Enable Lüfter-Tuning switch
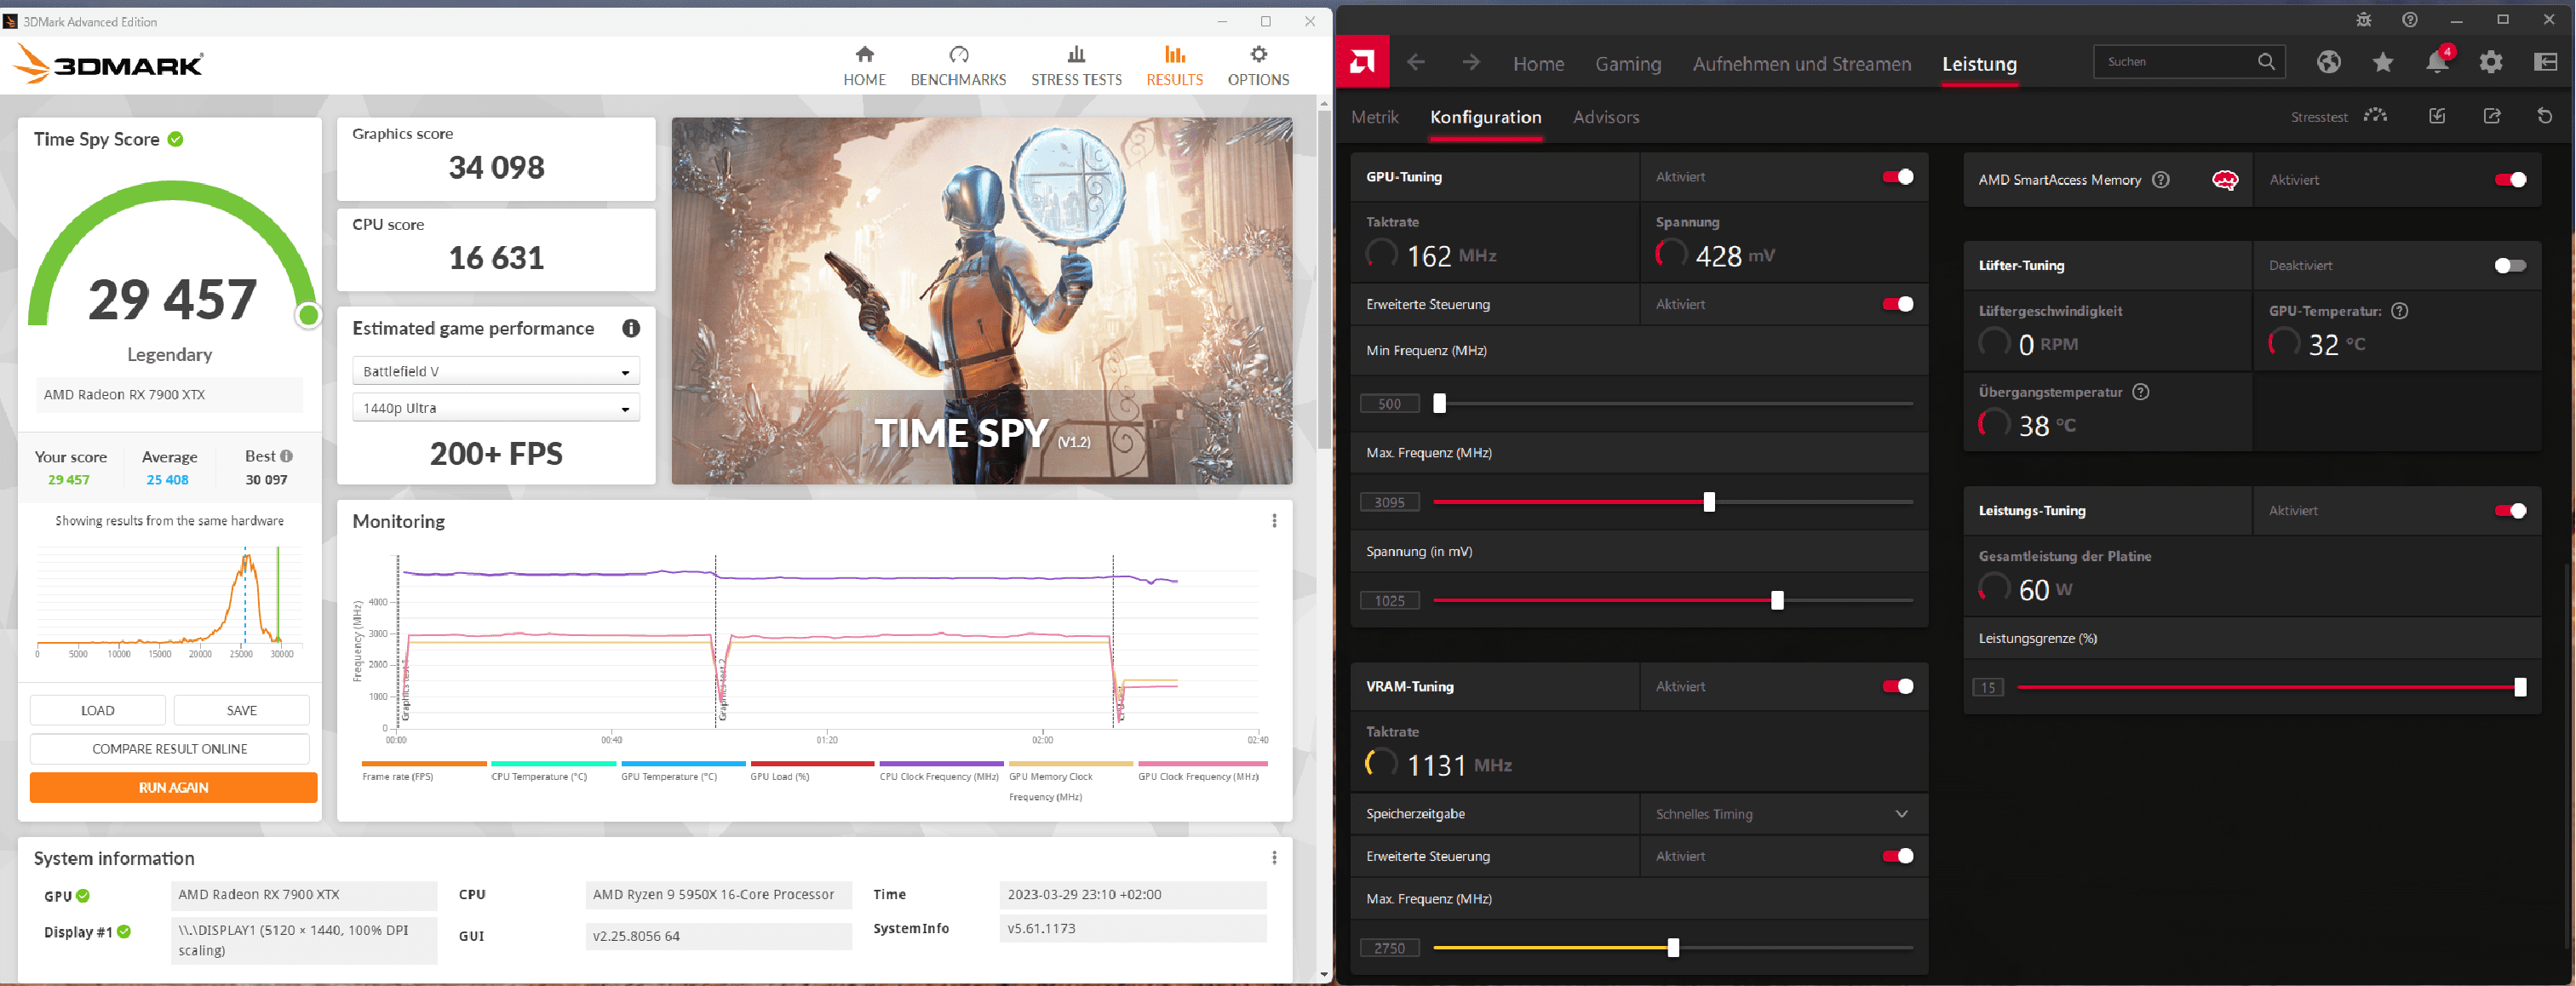Viewport: 2576px width, 986px height. 2510,265
